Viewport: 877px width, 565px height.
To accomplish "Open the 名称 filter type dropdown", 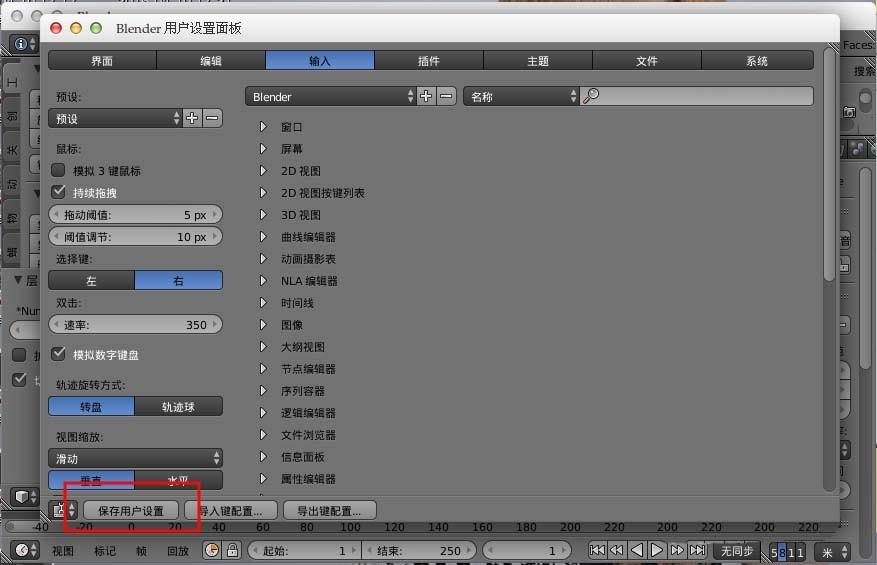I will pos(521,96).
